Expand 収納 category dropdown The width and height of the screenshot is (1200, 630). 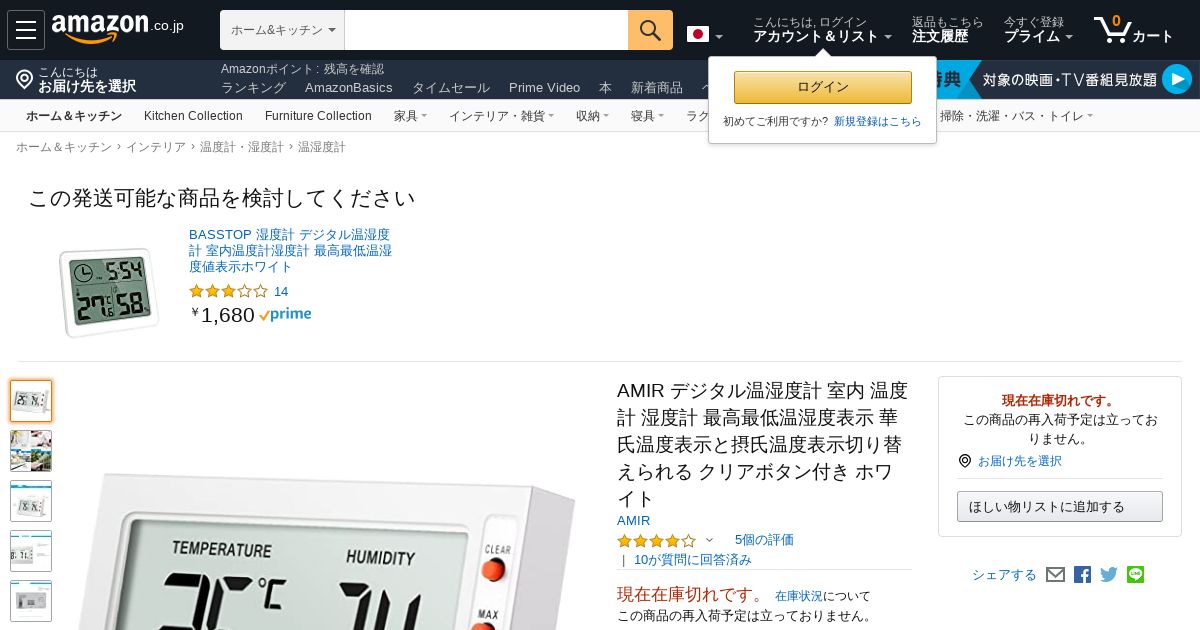pos(593,116)
